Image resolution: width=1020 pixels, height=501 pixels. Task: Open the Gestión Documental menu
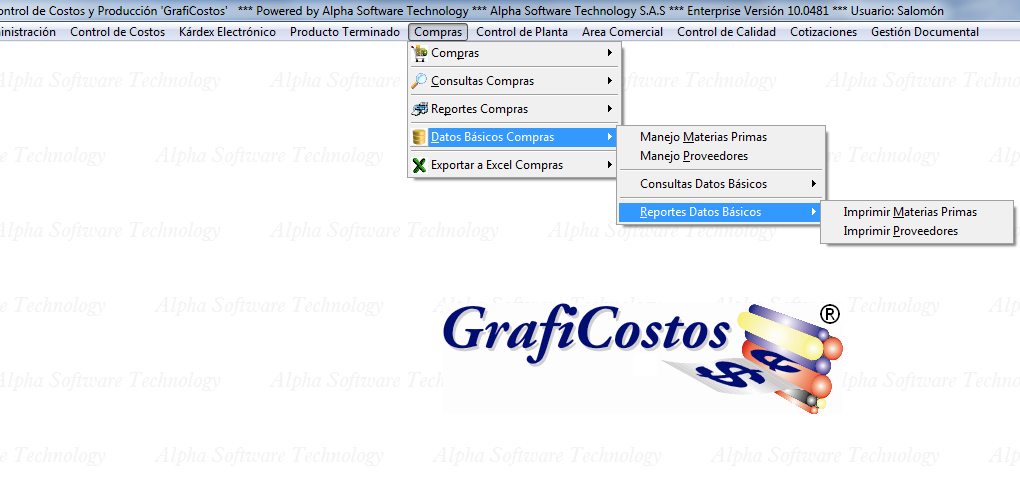924,32
